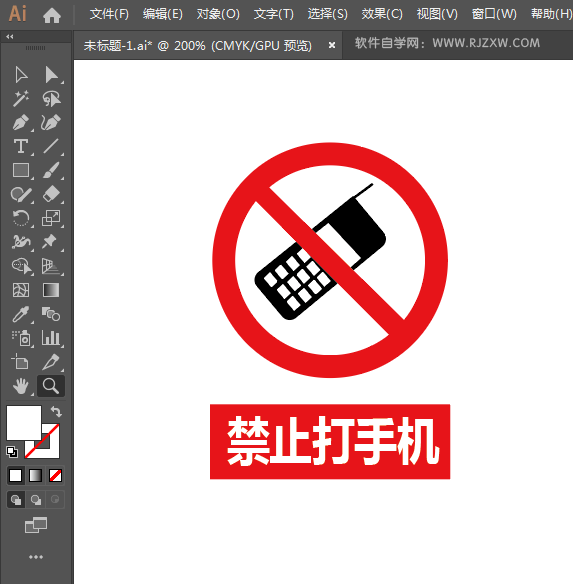Select the Curvature tool
The width and height of the screenshot is (573, 584).
[x=51, y=123]
